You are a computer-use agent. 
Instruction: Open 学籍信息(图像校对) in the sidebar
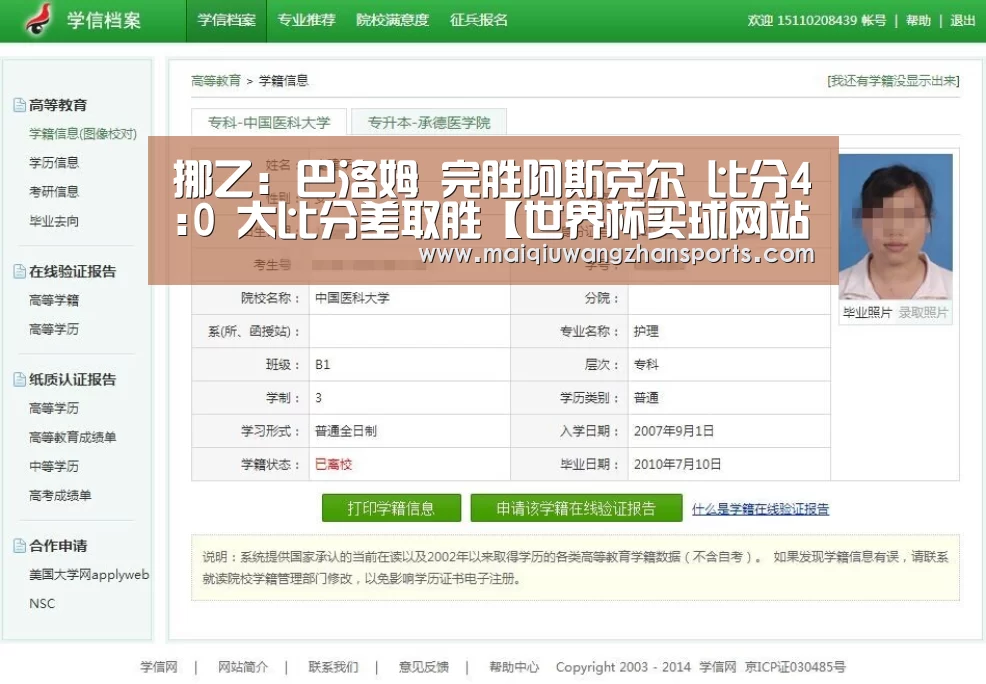83,134
